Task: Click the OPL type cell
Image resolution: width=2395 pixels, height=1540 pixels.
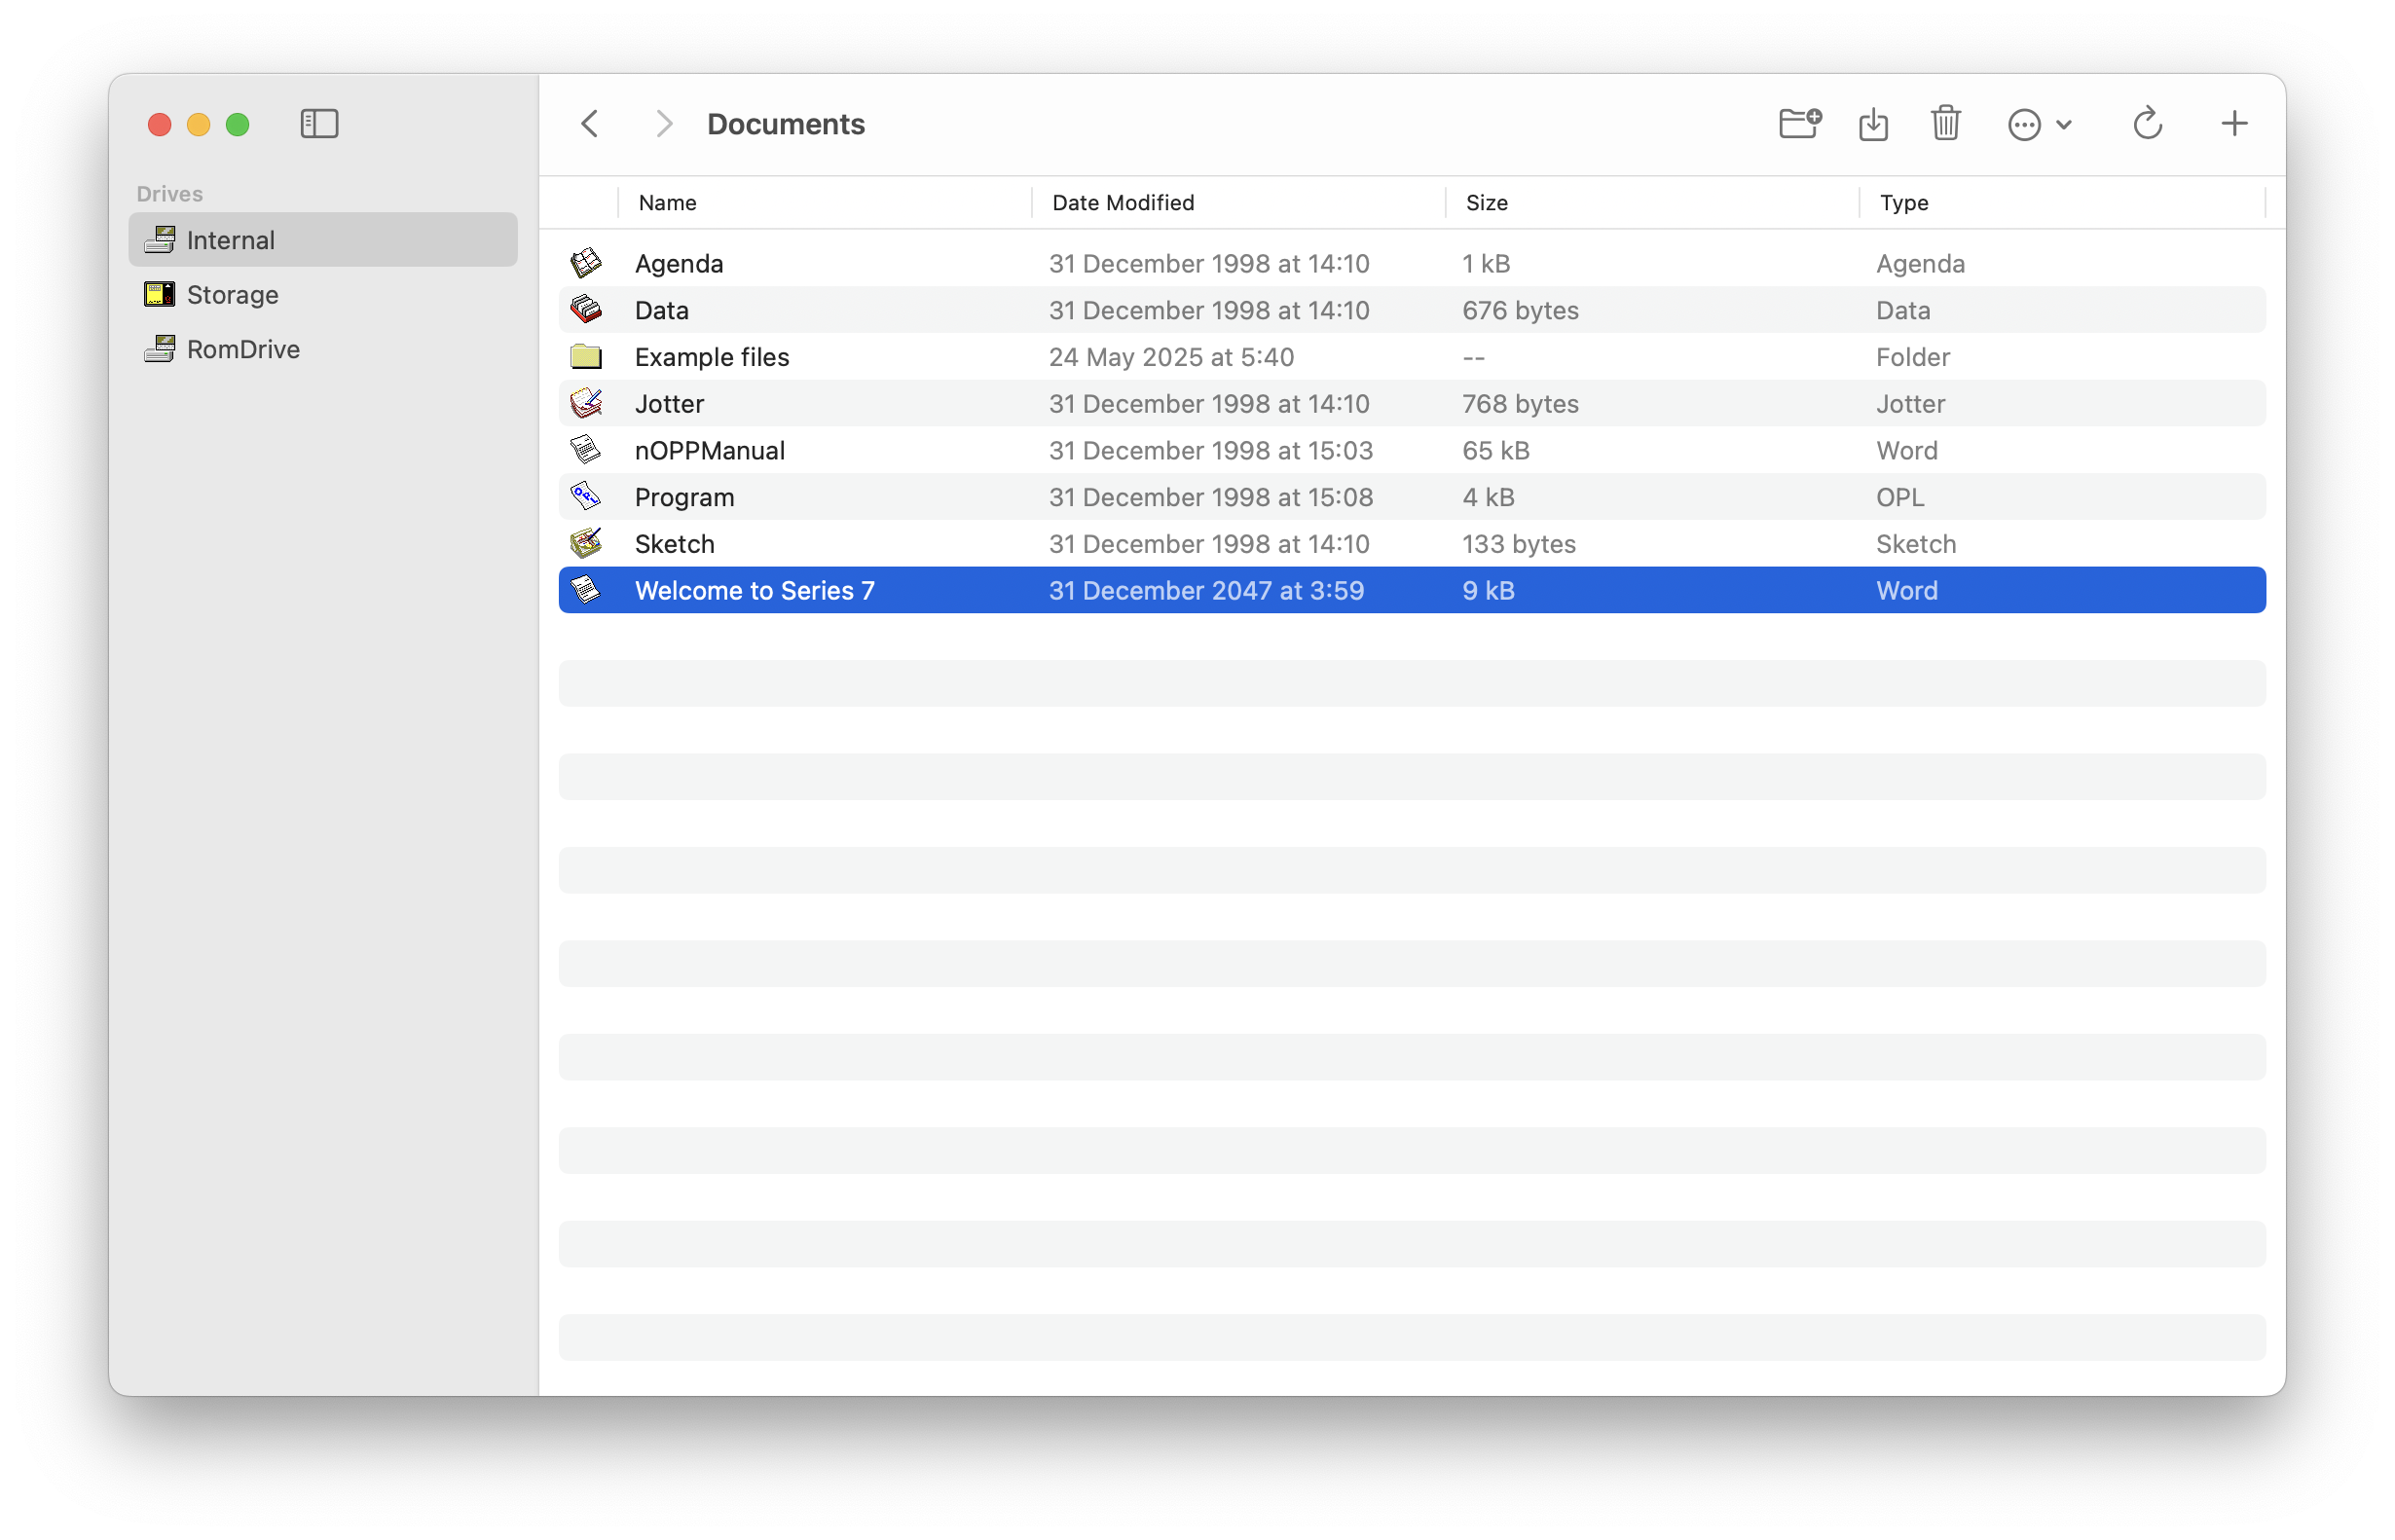Action: click(1900, 497)
